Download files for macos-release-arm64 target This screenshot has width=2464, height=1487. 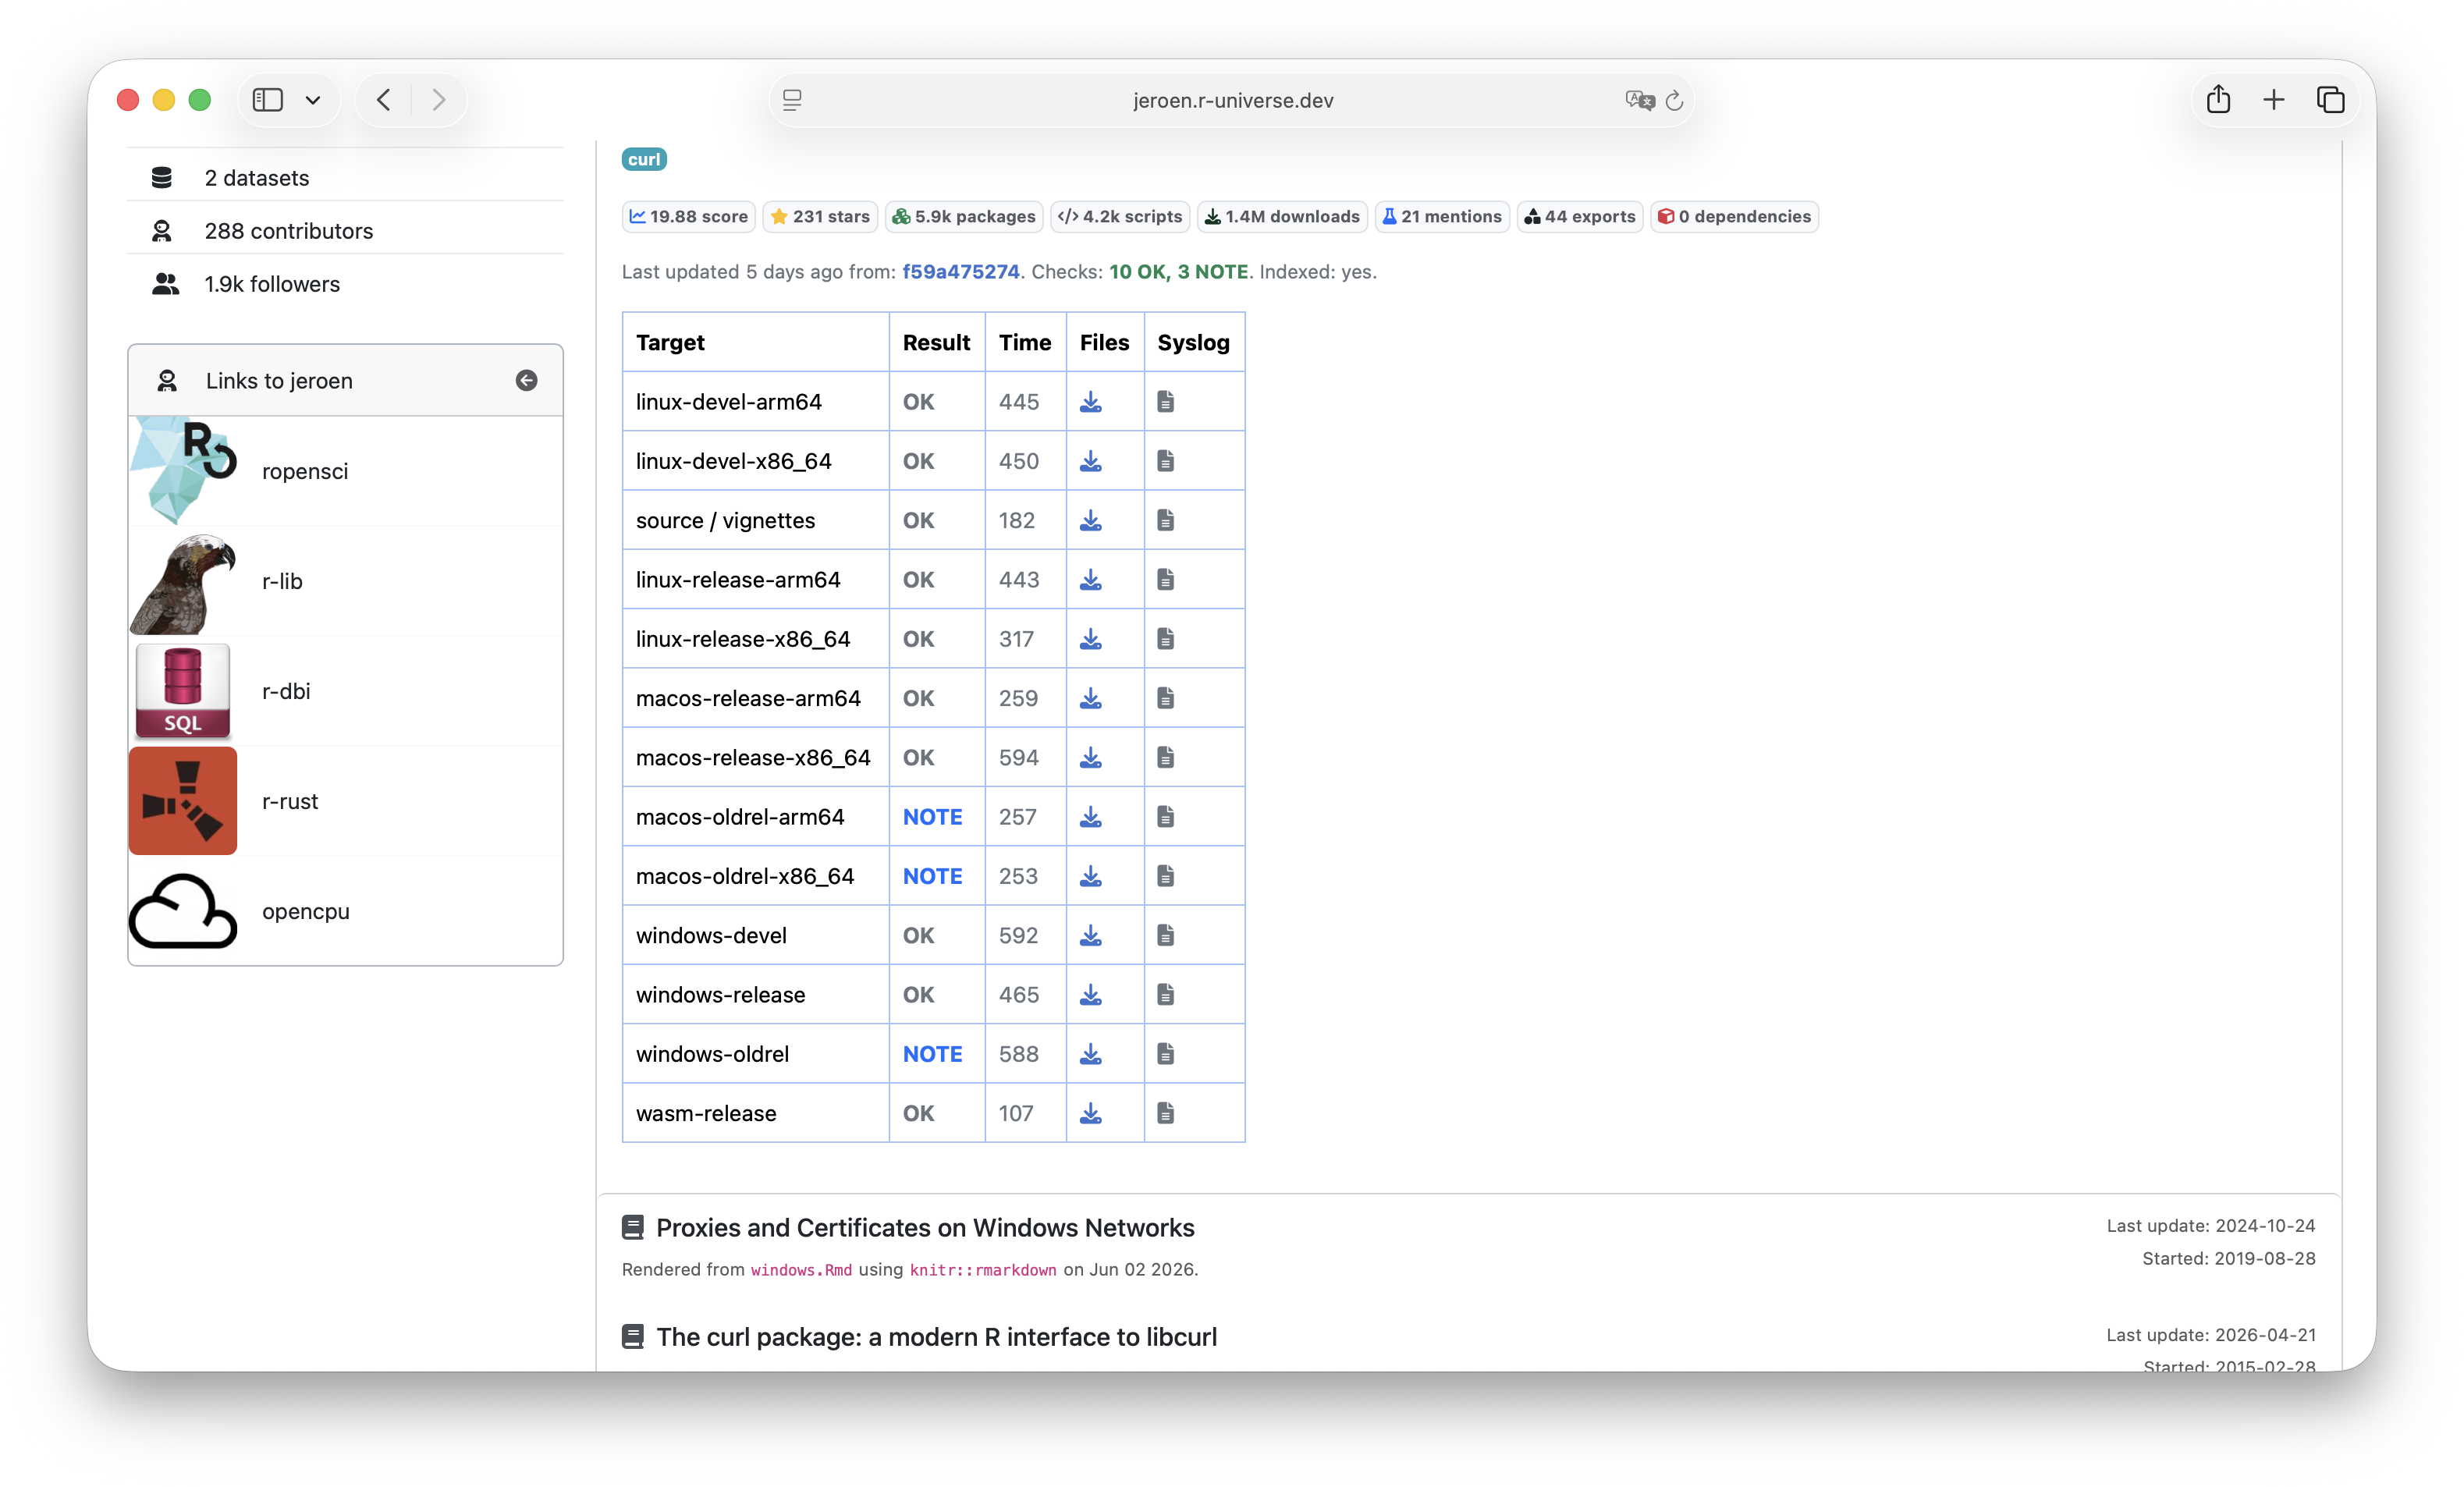[1090, 698]
